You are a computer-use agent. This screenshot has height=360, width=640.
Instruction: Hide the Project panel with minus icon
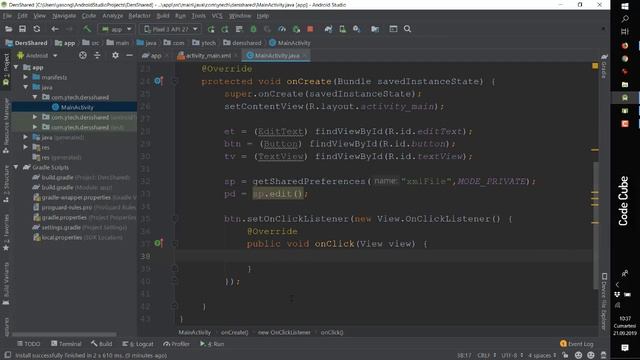pyautogui.click(x=129, y=56)
